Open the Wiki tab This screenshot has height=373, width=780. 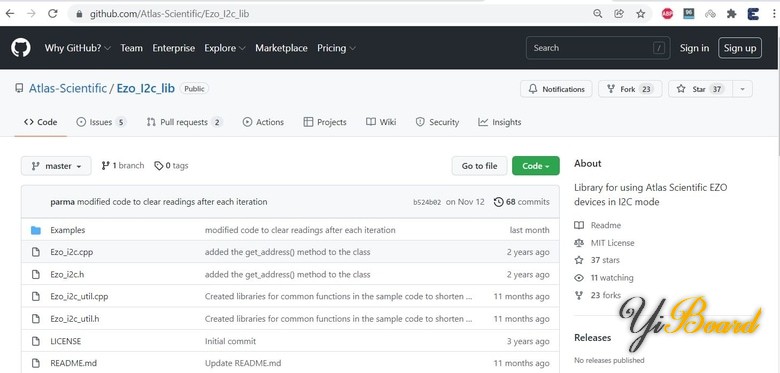[x=381, y=122]
